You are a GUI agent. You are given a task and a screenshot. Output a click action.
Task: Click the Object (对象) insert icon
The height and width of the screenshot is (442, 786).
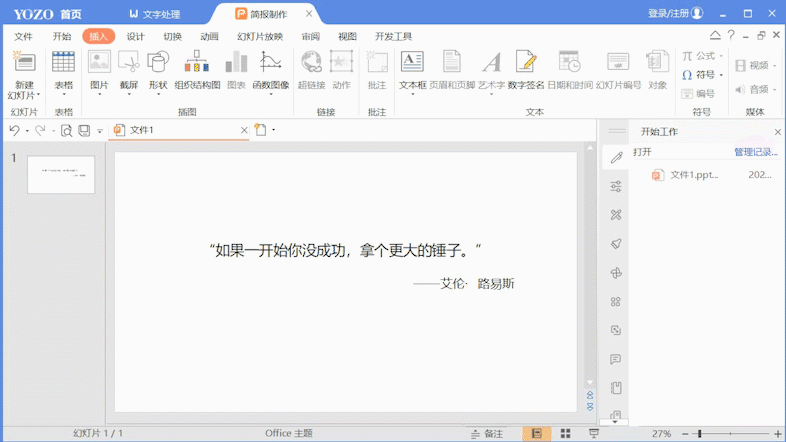(x=657, y=62)
